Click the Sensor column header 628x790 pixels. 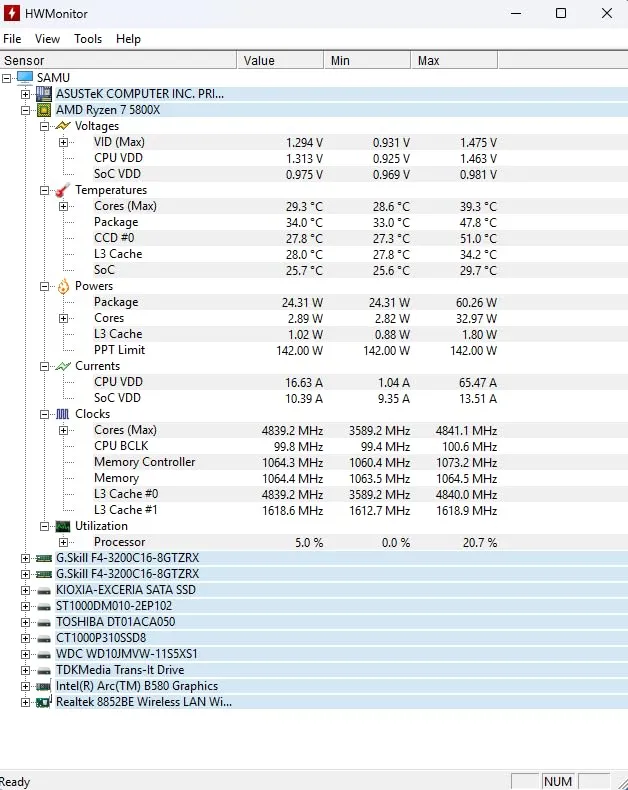(118, 60)
